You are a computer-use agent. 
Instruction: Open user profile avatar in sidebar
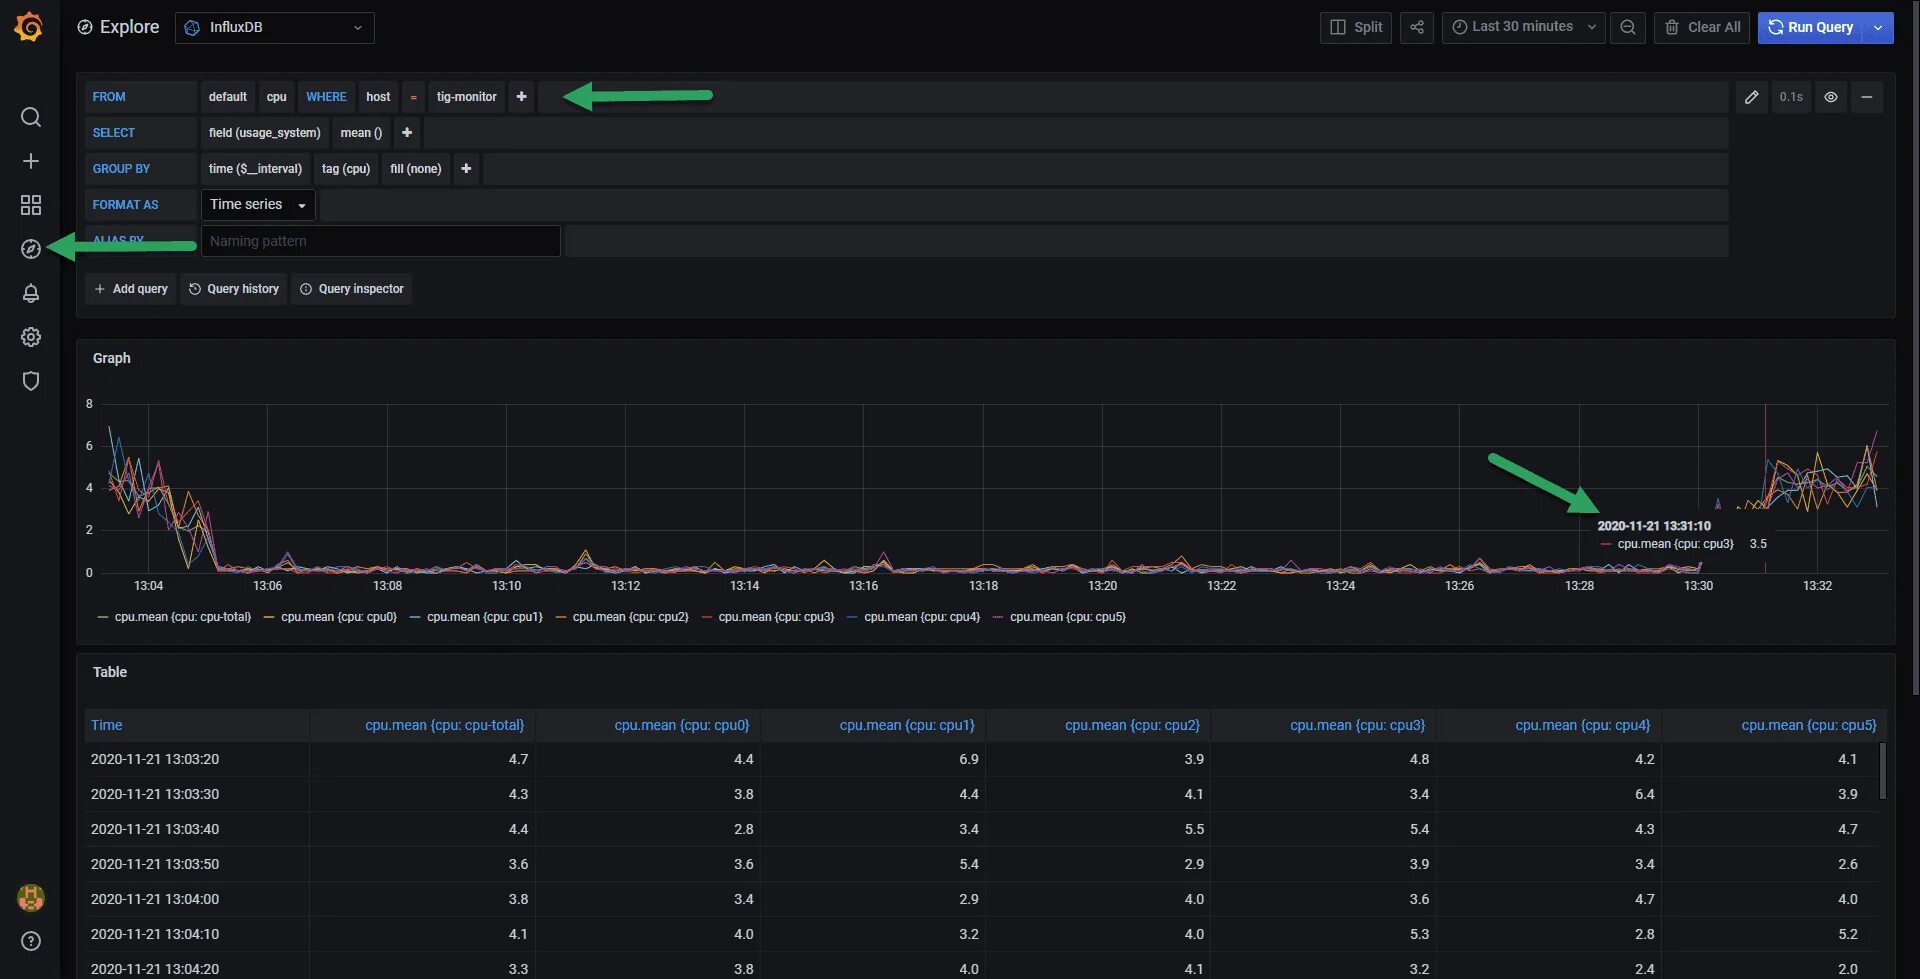tap(31, 897)
